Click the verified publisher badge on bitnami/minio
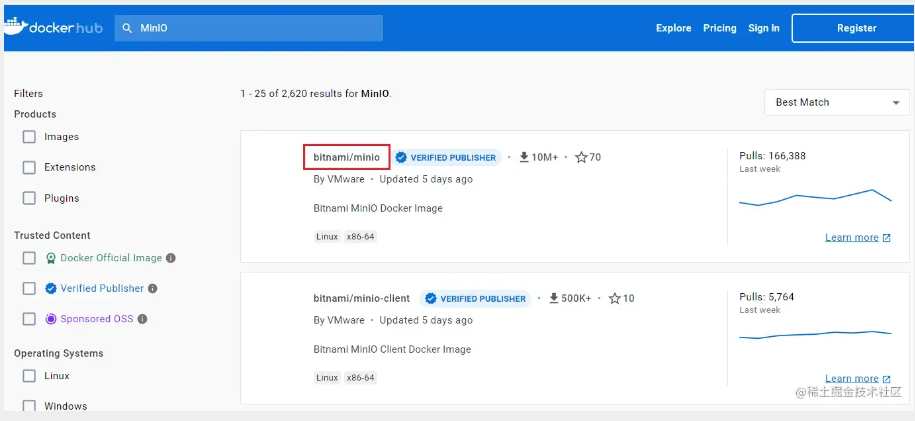Image resolution: width=915 pixels, height=421 pixels. [445, 158]
